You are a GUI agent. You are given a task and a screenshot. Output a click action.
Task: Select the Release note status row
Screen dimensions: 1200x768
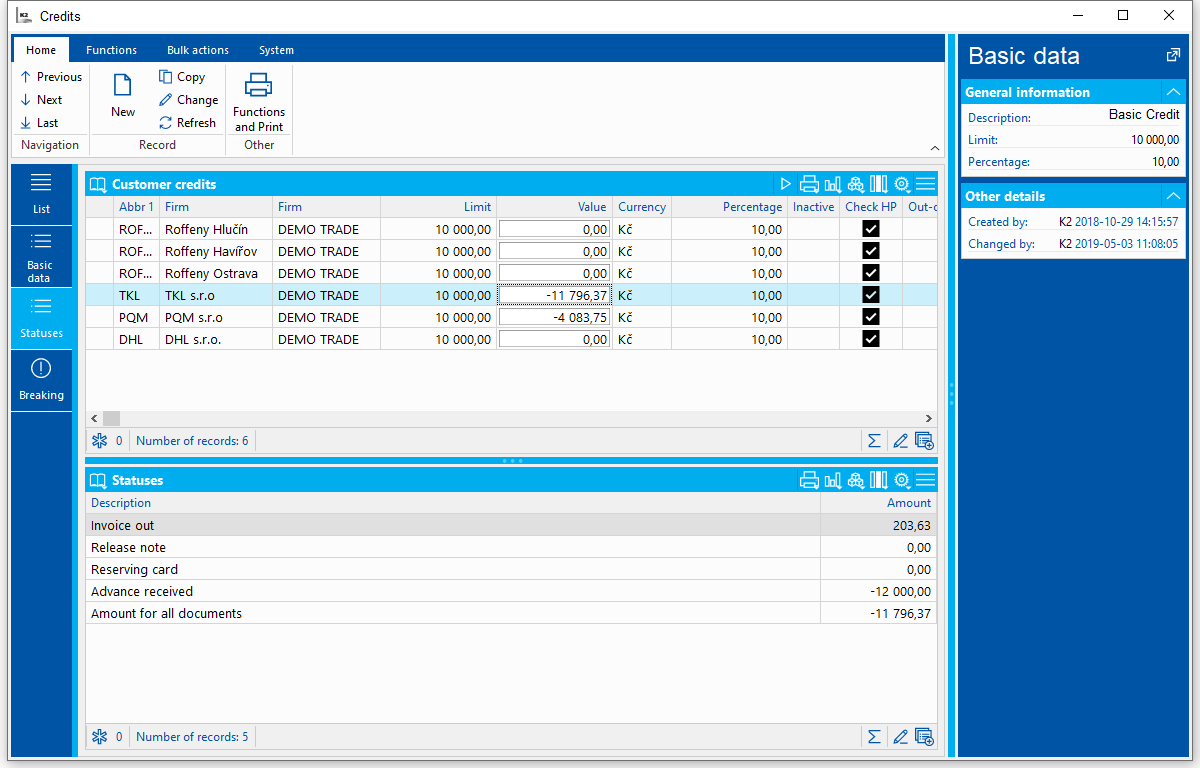(511, 547)
